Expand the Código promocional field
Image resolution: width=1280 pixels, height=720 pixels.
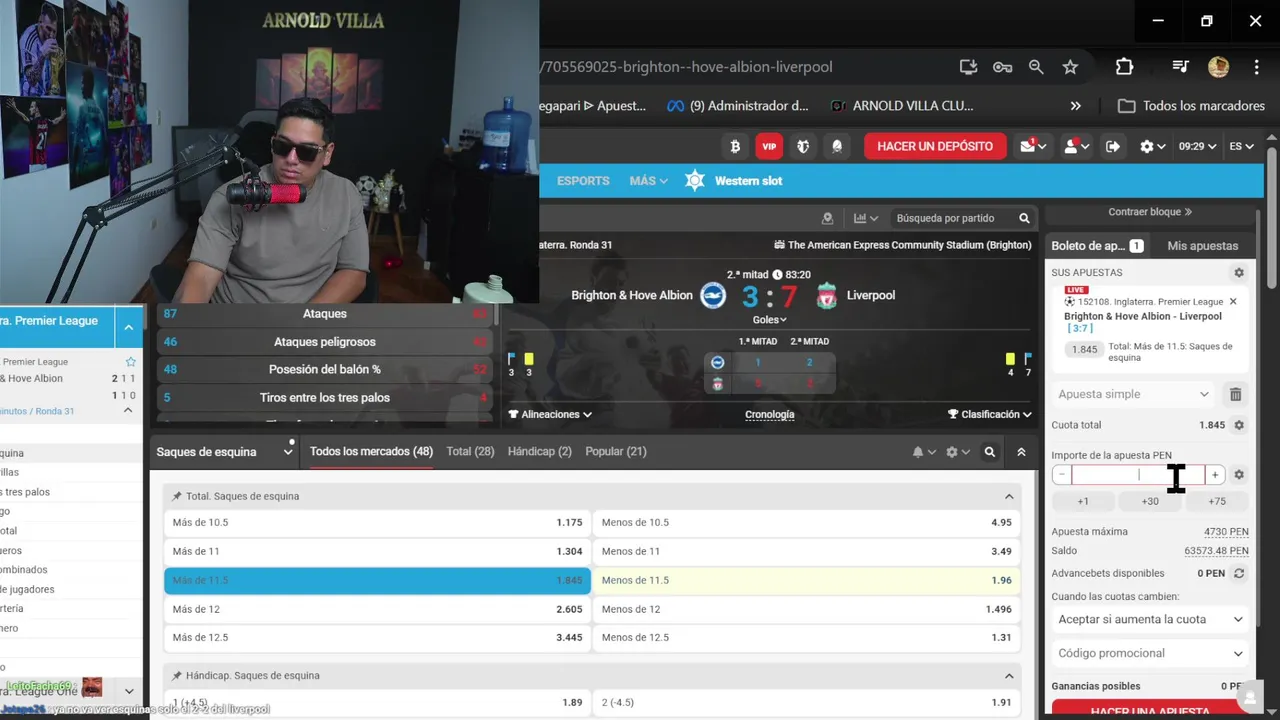coord(1150,653)
